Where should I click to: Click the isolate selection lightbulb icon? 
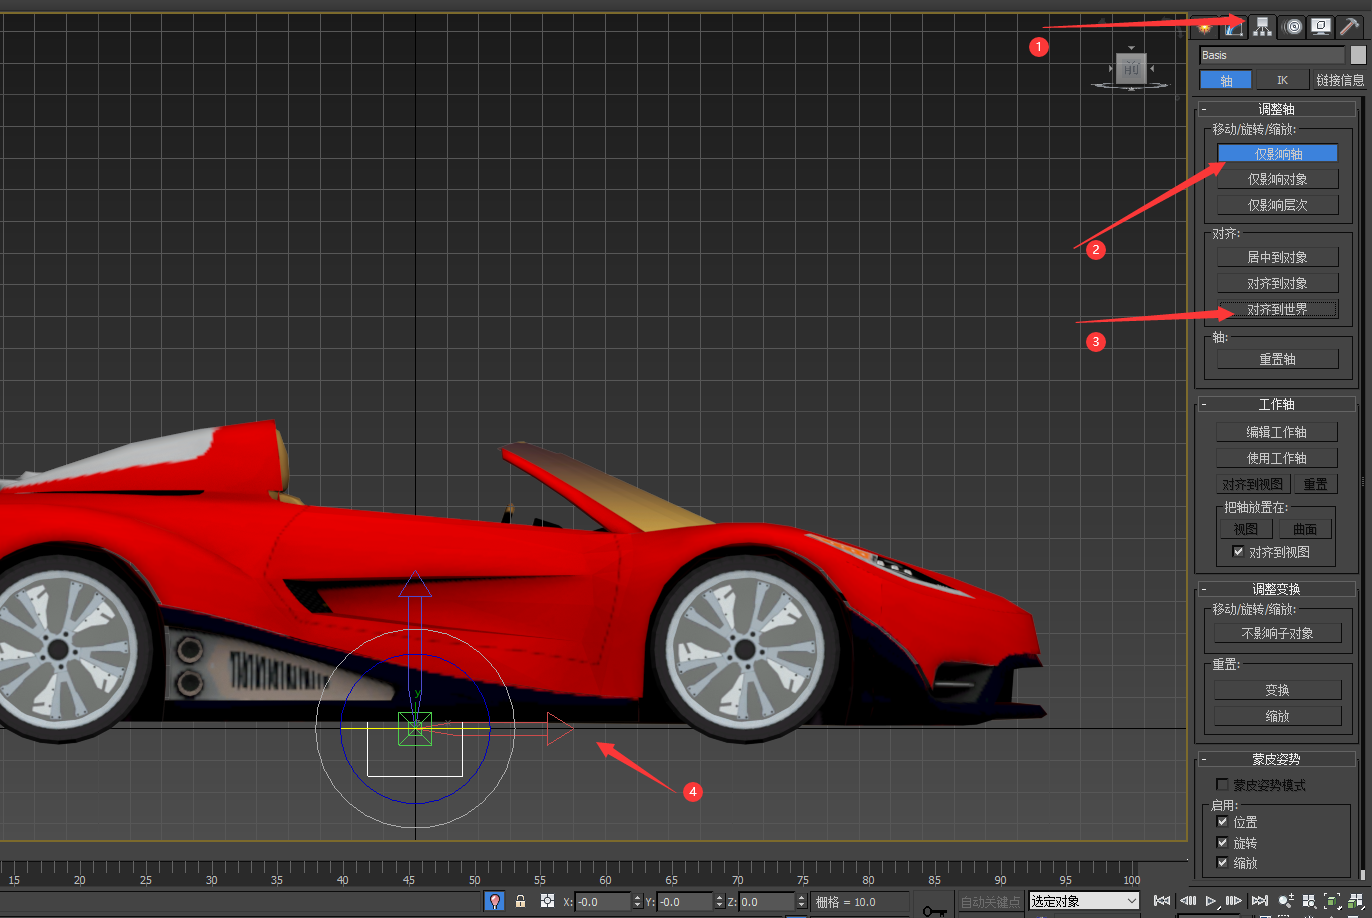click(494, 901)
